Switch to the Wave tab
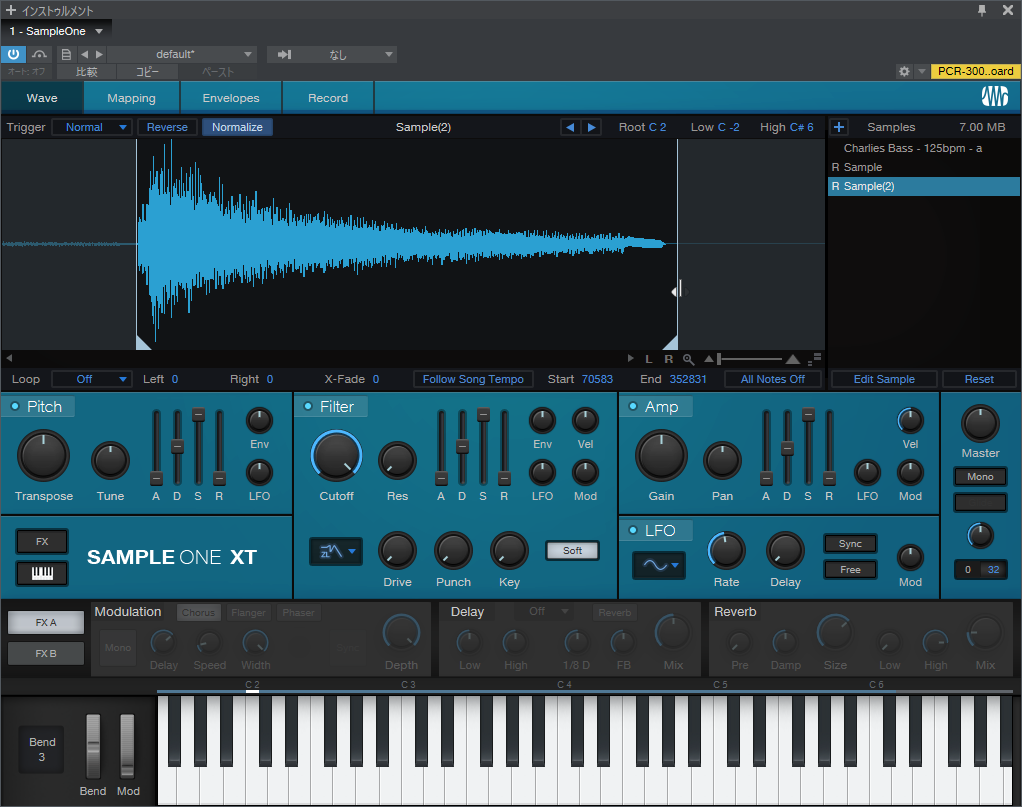 pos(42,98)
